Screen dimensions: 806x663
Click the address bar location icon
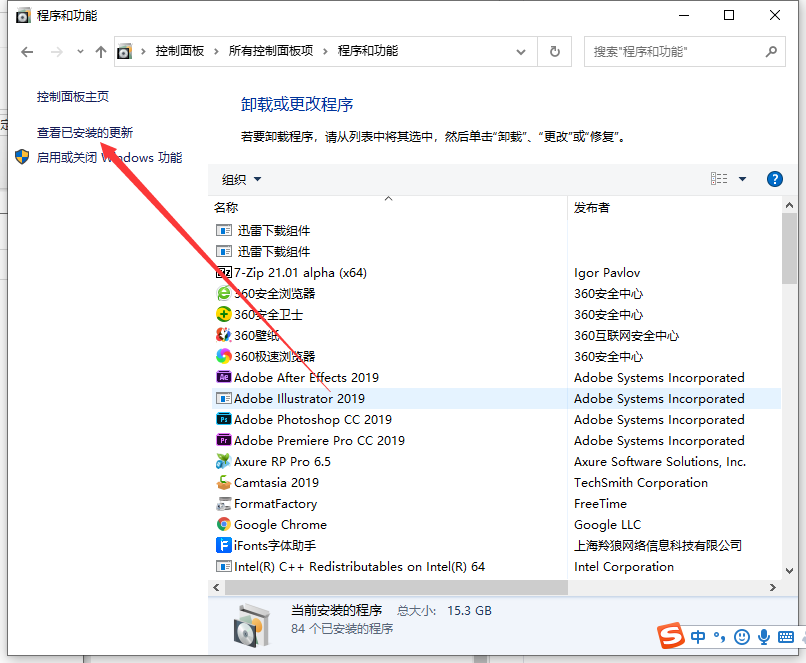tap(124, 51)
